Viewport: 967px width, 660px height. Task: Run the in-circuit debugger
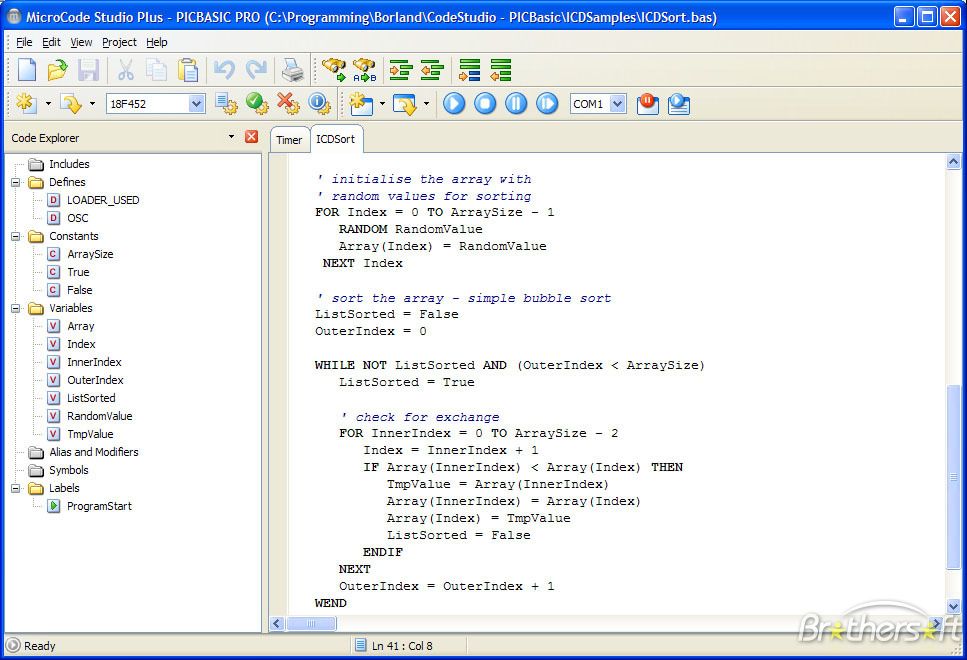[452, 103]
